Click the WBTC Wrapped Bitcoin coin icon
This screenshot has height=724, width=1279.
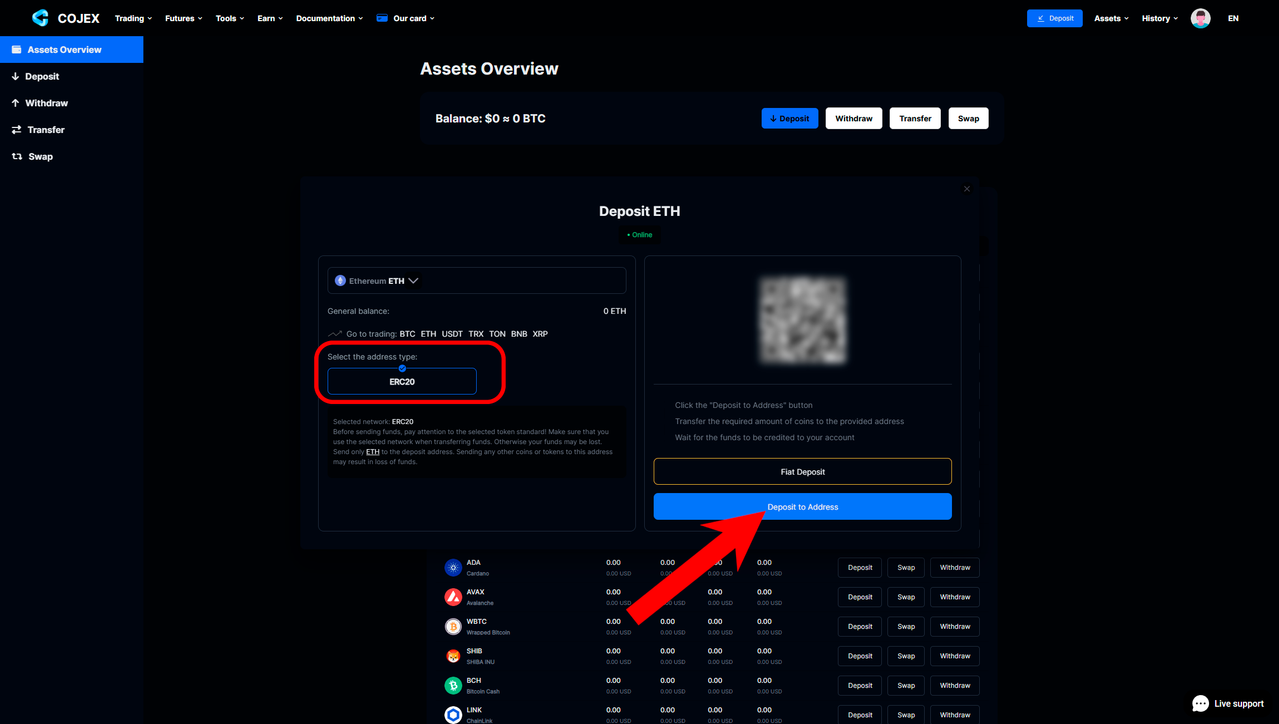tap(453, 626)
